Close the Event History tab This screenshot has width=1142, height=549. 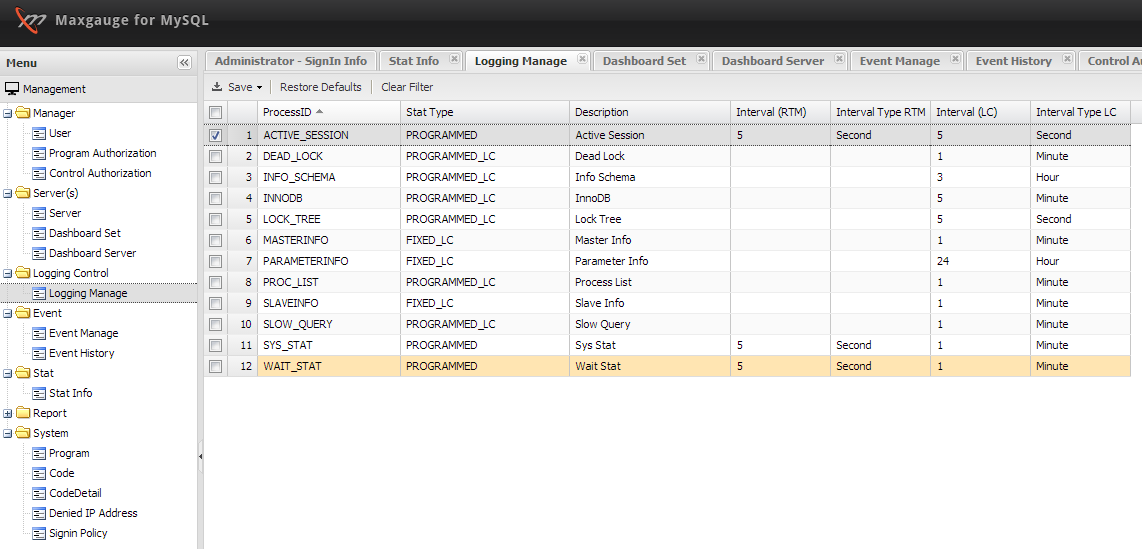tap(1067, 59)
